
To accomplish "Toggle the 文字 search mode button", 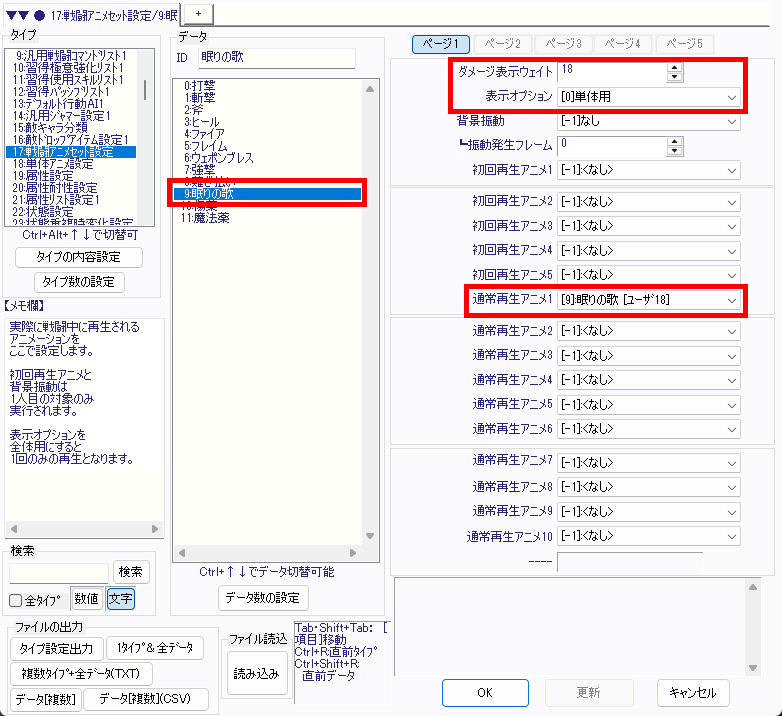I will (x=120, y=599).
